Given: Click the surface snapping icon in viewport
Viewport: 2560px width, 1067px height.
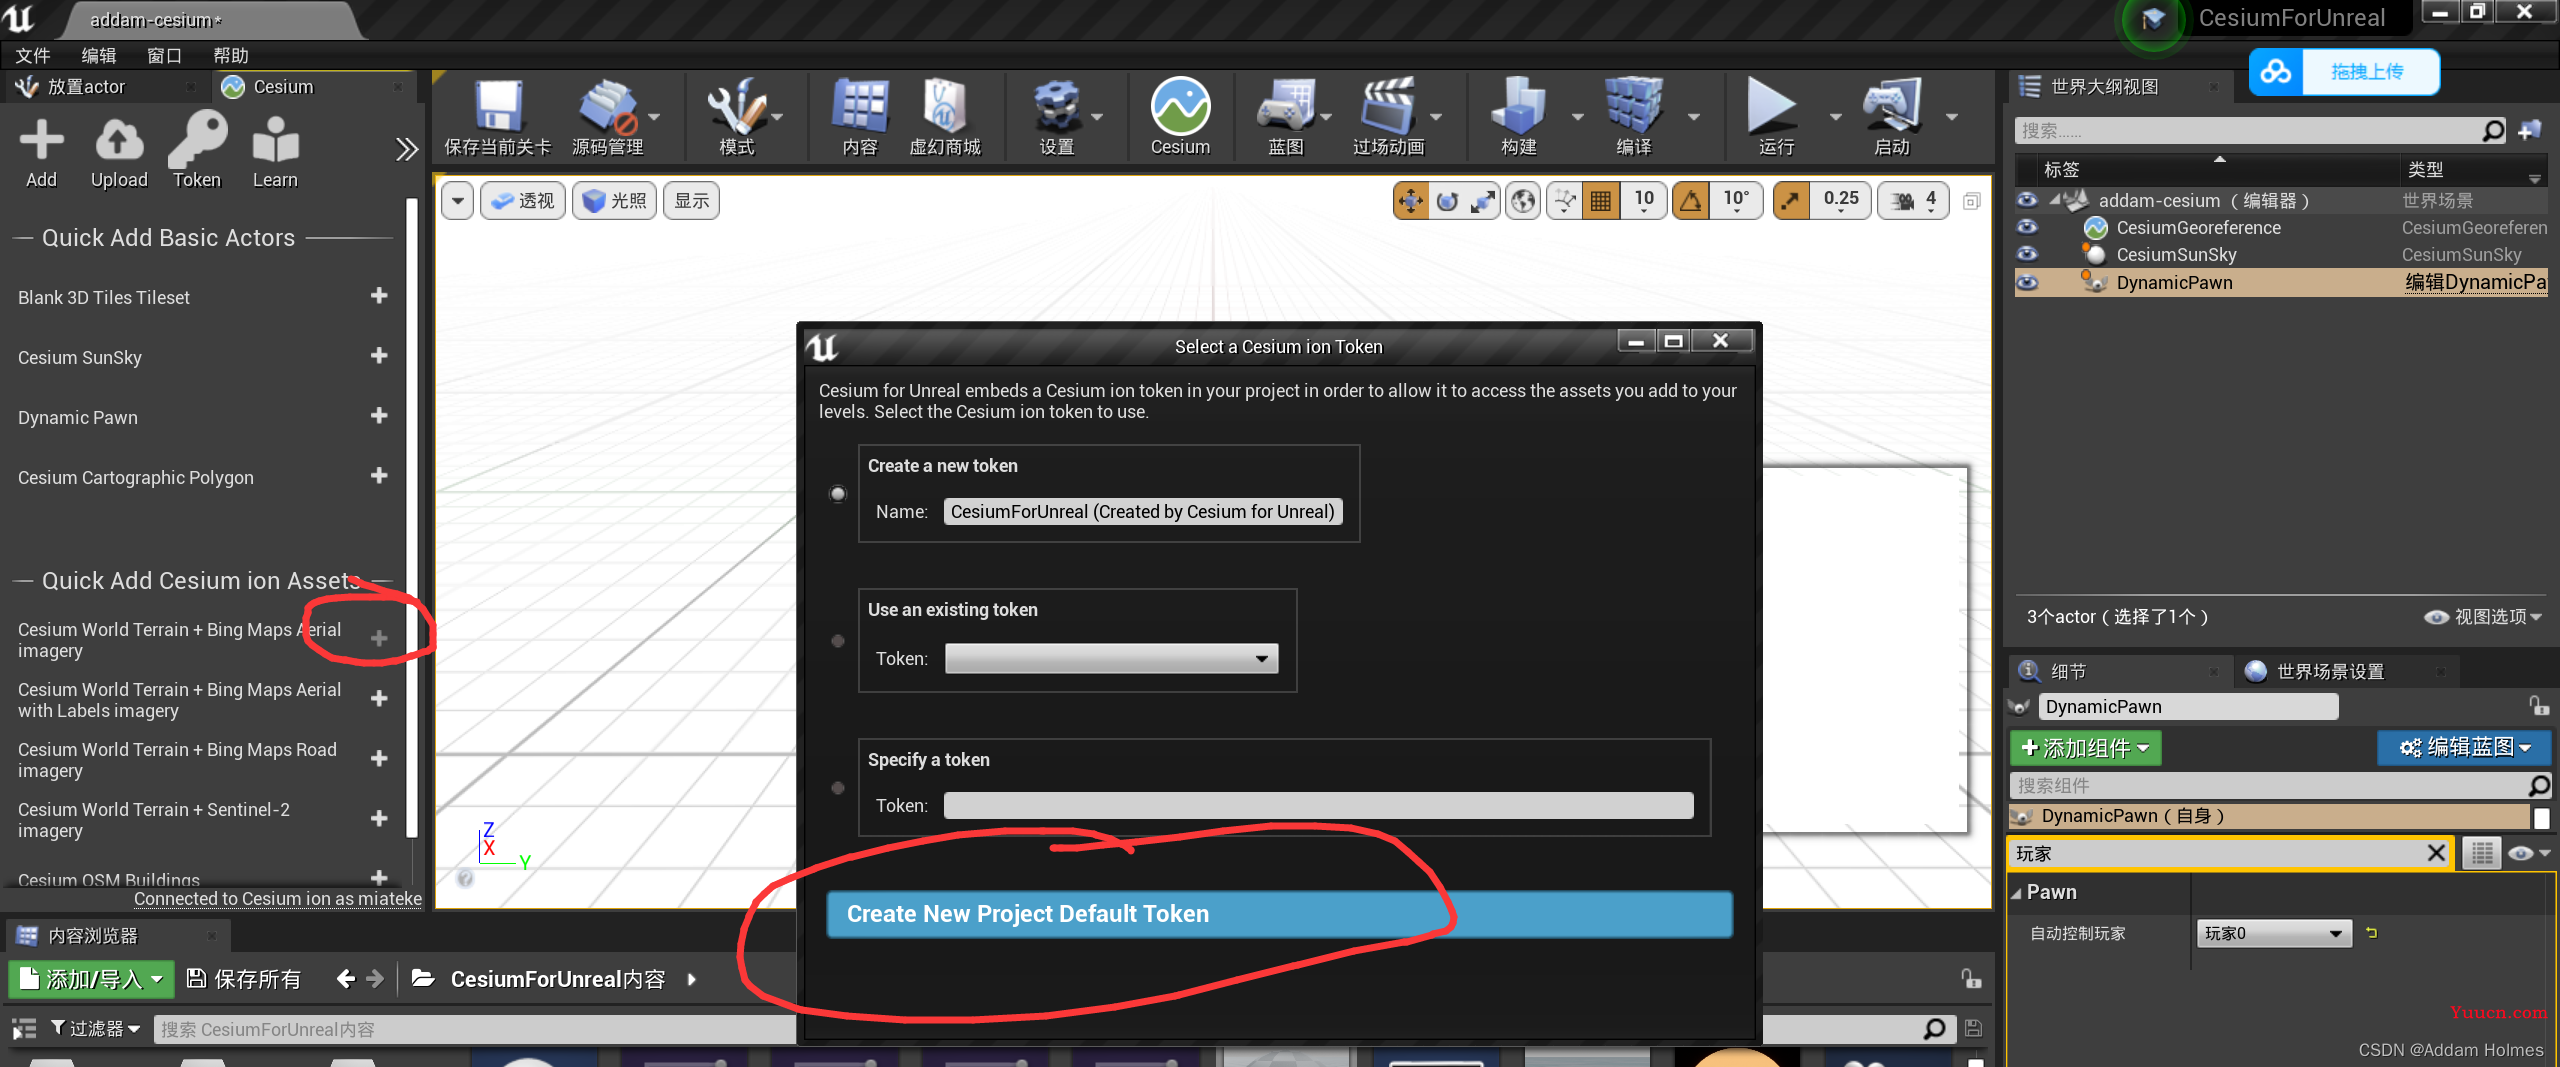Looking at the screenshot, I should click(x=1565, y=201).
